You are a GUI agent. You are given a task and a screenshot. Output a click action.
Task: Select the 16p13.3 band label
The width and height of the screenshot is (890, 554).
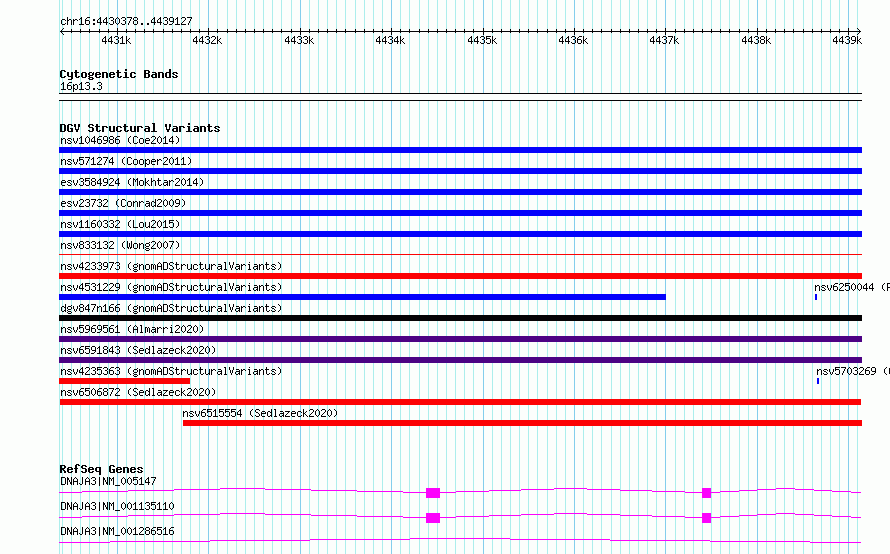coord(81,86)
